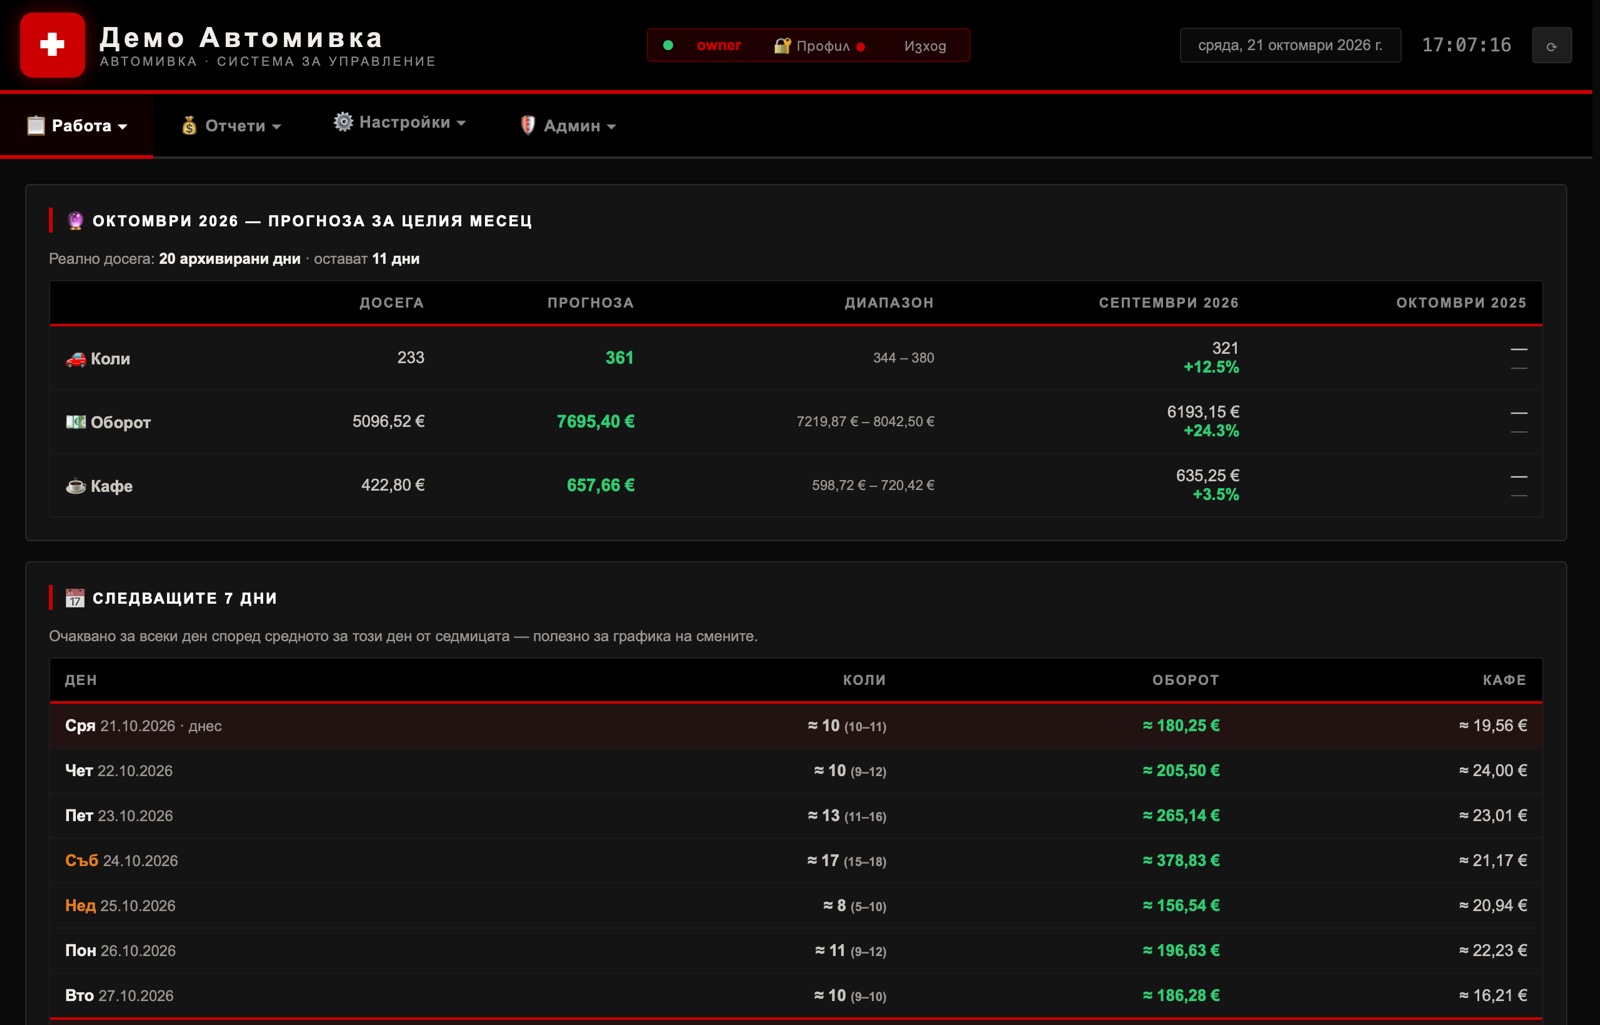Select the row Пет 23.10.2026
The image size is (1600, 1025).
coord(796,816)
